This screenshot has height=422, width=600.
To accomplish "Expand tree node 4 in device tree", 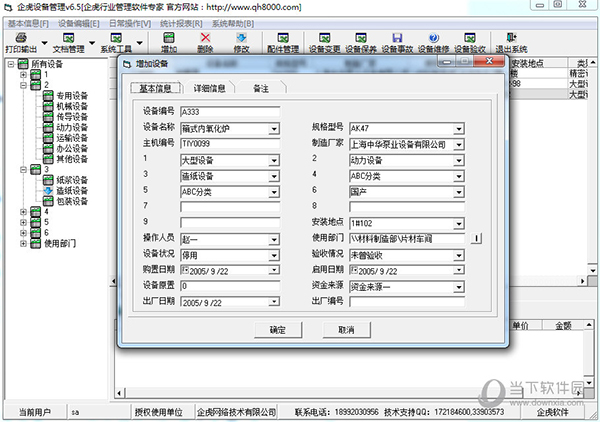I will click(x=23, y=211).
